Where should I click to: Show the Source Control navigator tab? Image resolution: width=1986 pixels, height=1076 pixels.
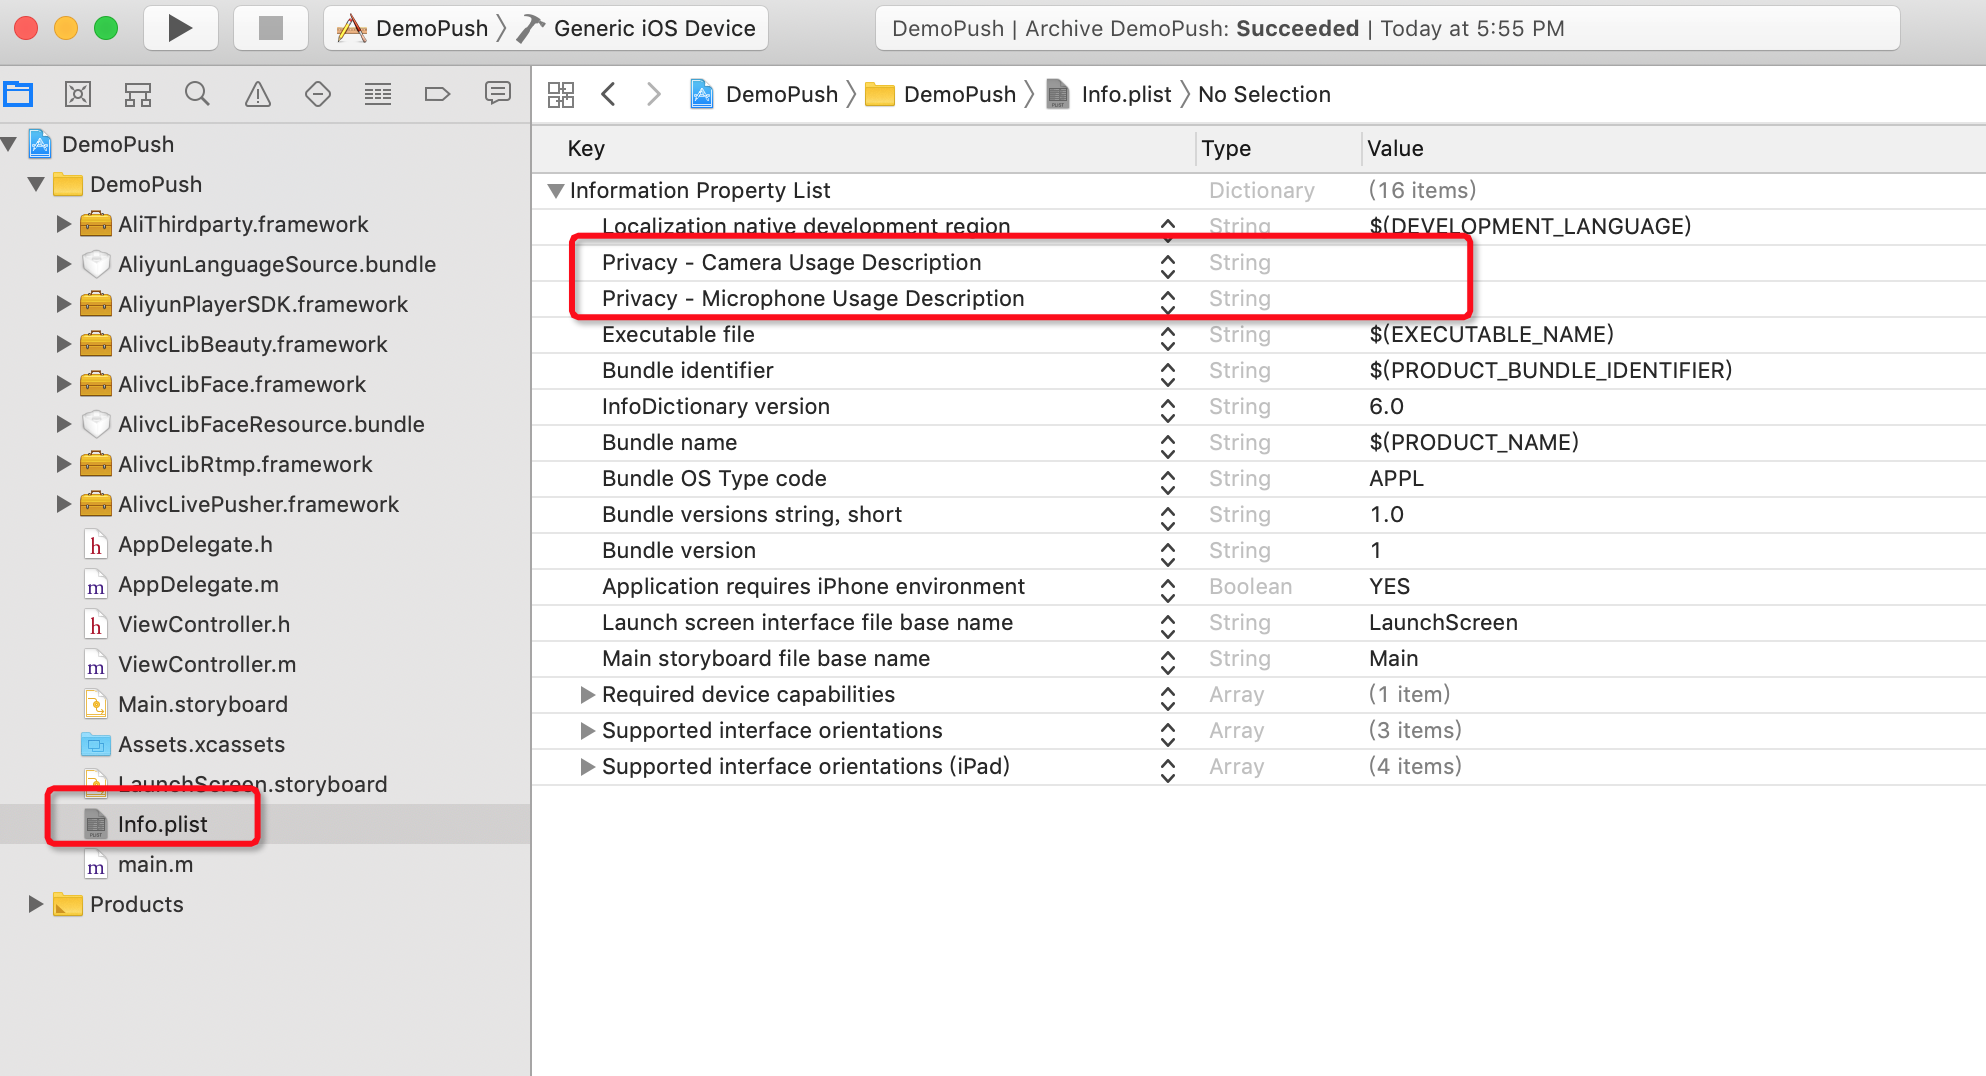[78, 94]
